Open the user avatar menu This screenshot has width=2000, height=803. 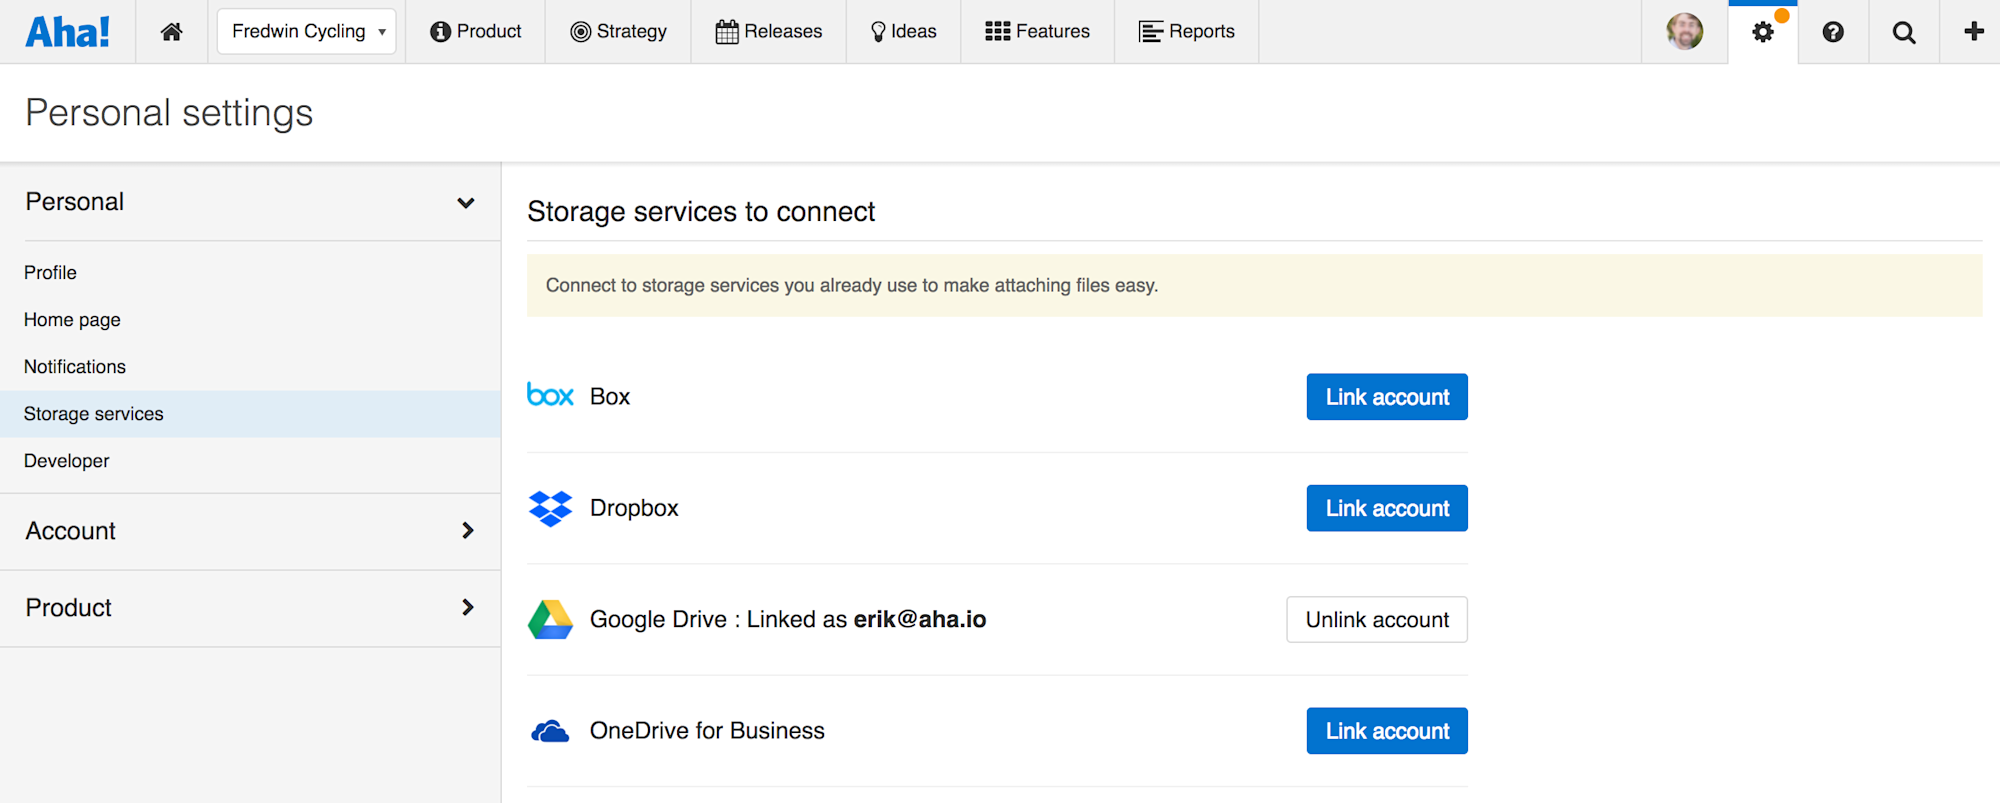click(x=1685, y=32)
